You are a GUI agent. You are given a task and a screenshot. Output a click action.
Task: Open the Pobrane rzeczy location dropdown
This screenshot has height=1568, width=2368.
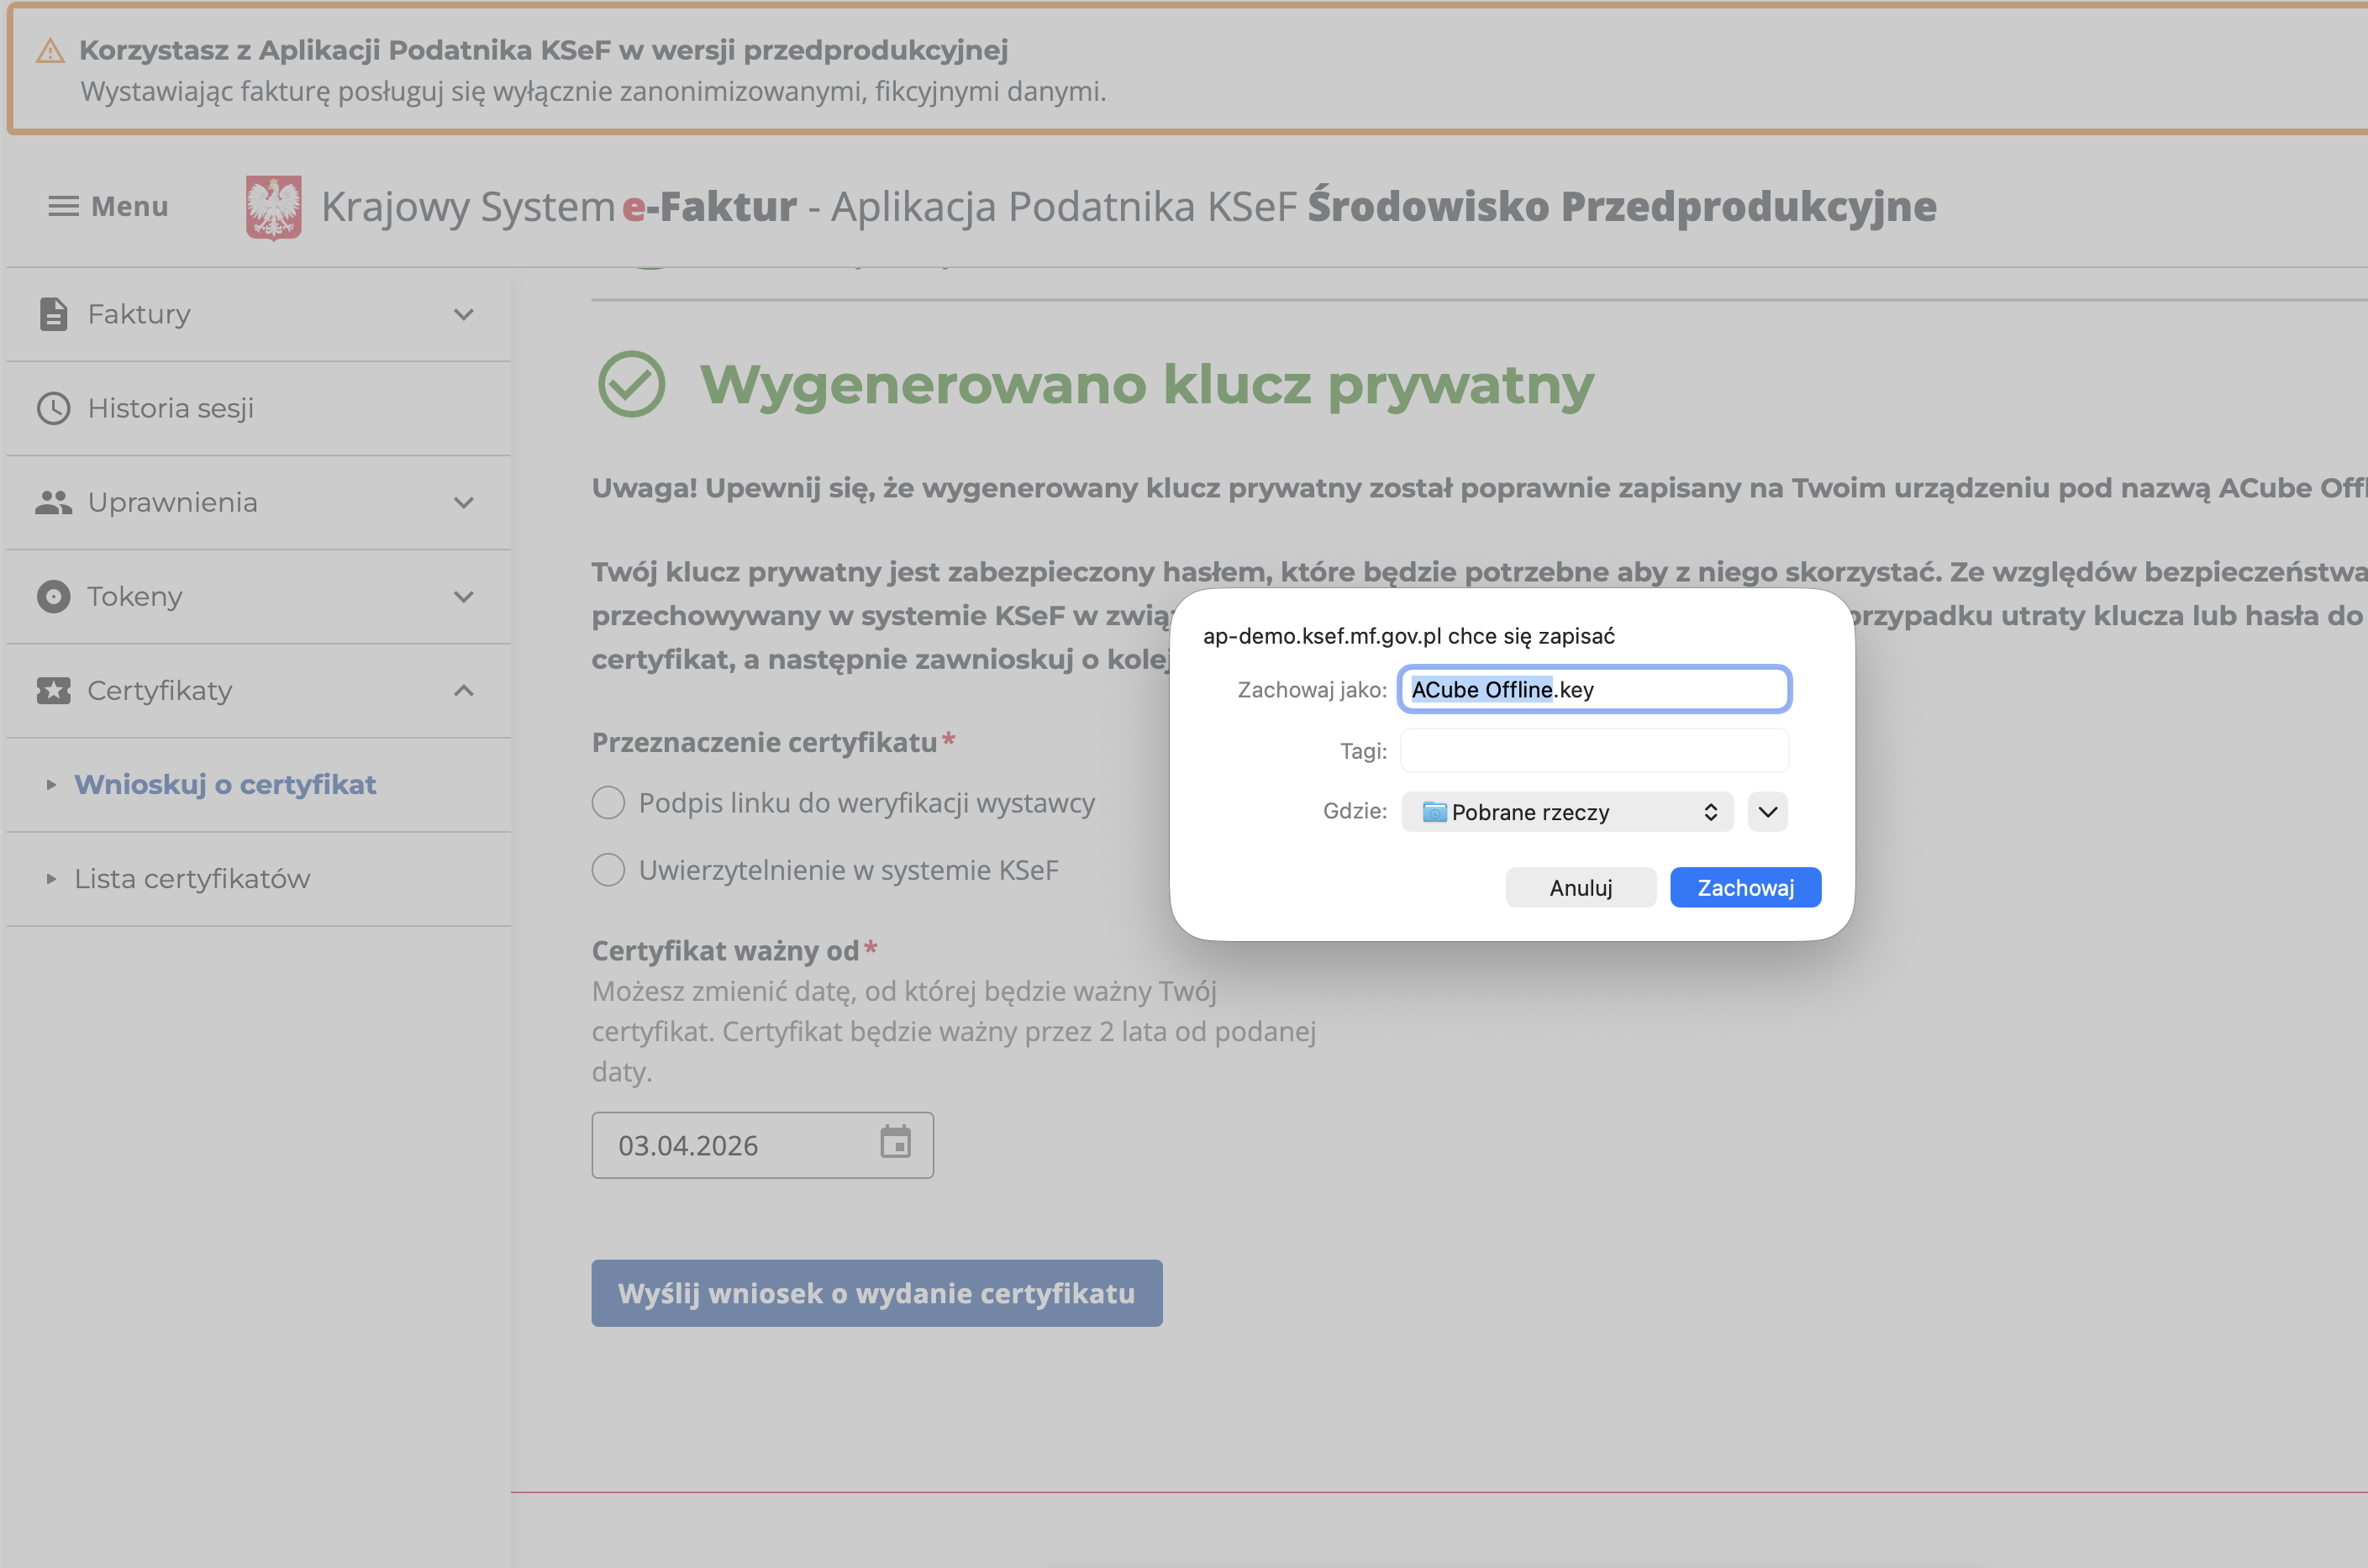click(x=1567, y=811)
